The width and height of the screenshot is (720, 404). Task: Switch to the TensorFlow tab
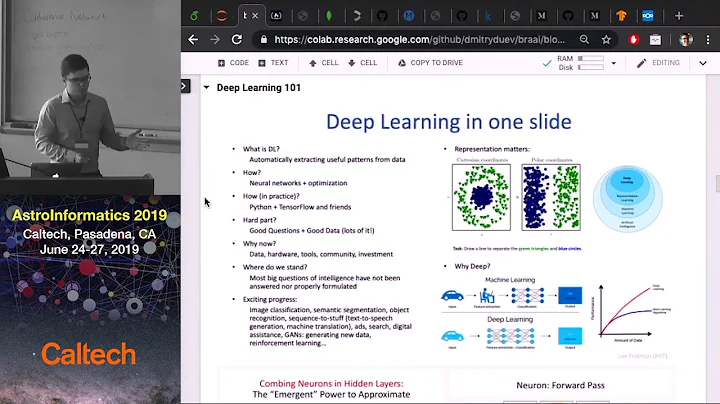point(621,16)
